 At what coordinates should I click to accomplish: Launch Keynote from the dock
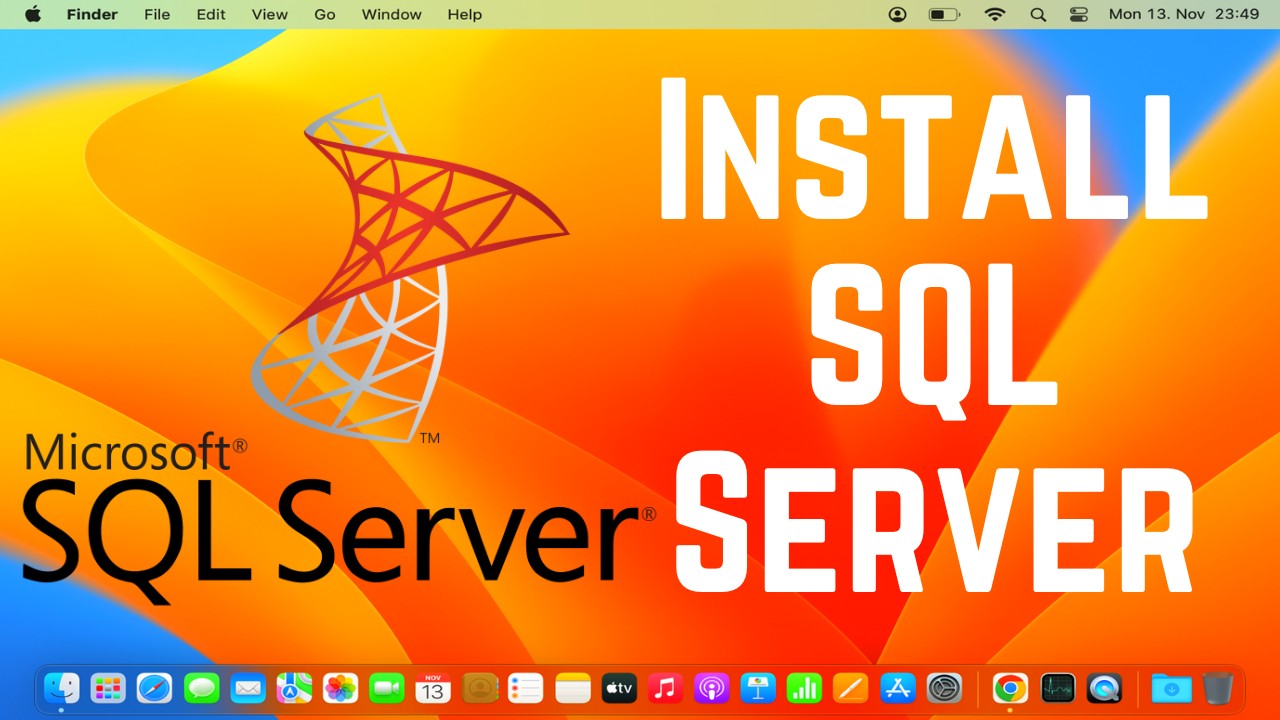pyautogui.click(x=758, y=688)
